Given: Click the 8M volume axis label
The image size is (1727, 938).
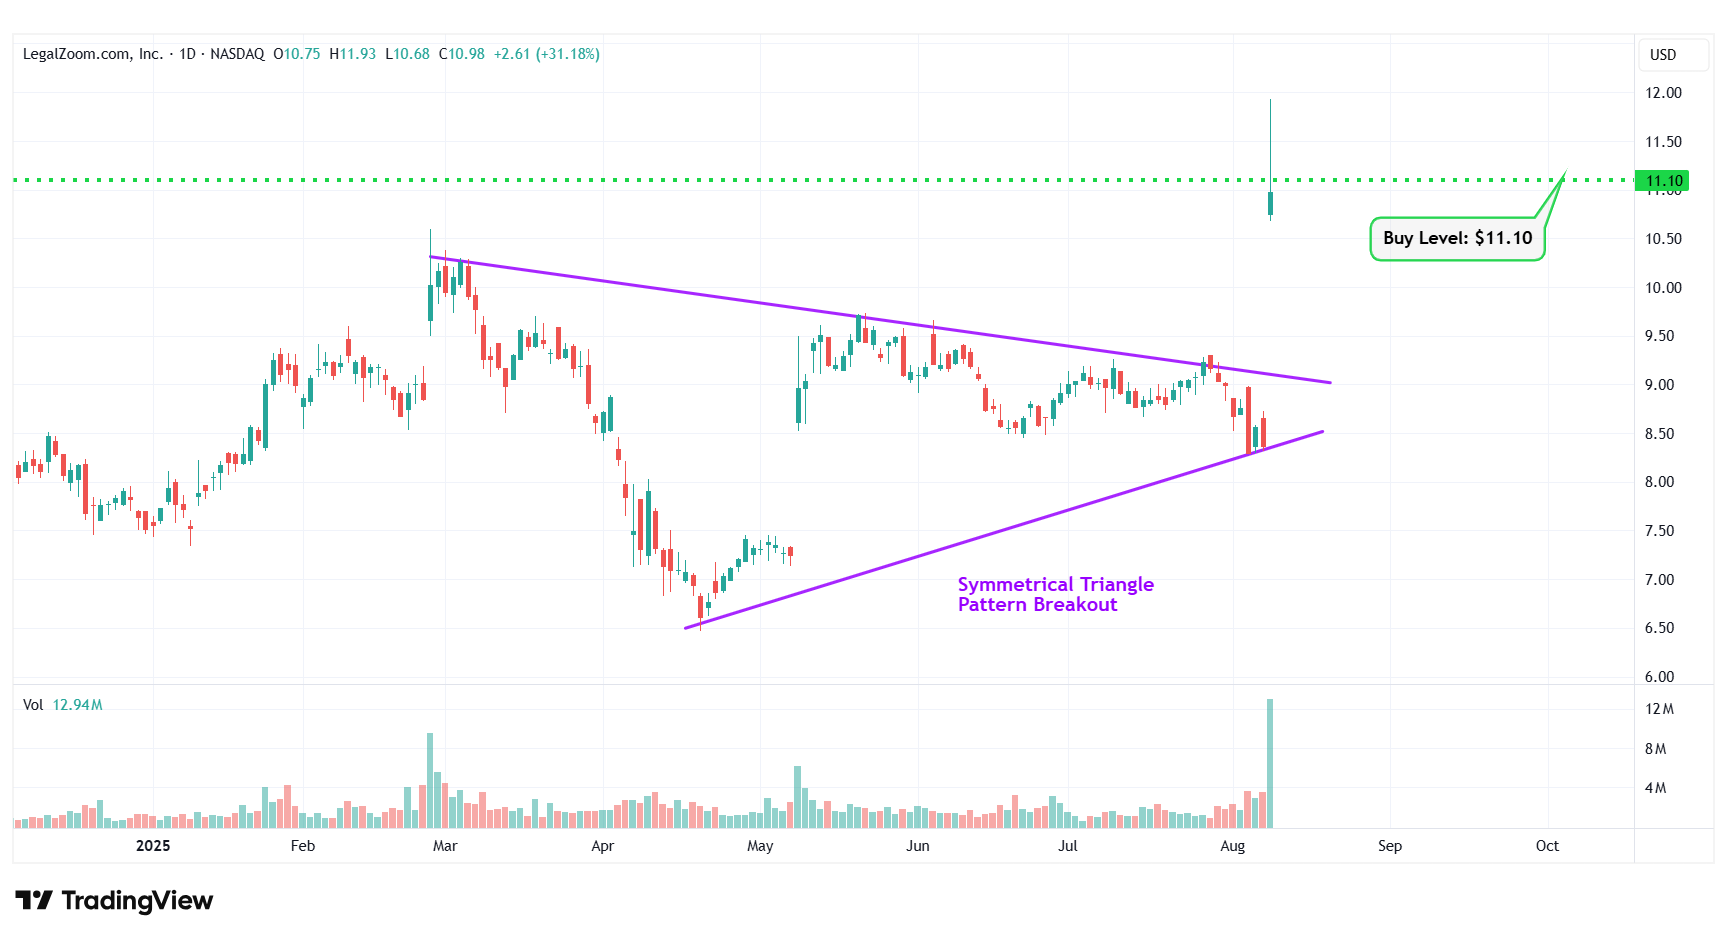Looking at the screenshot, I should tap(1656, 749).
